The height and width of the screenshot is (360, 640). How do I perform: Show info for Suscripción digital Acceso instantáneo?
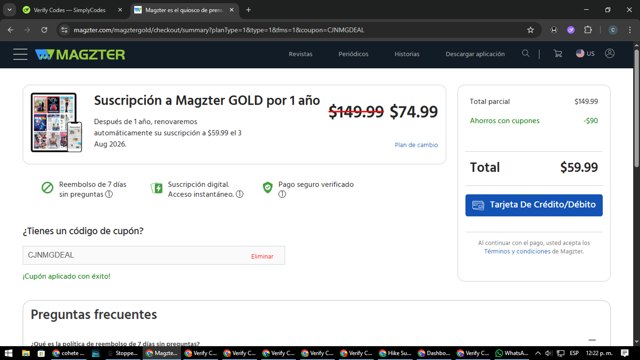point(240,194)
